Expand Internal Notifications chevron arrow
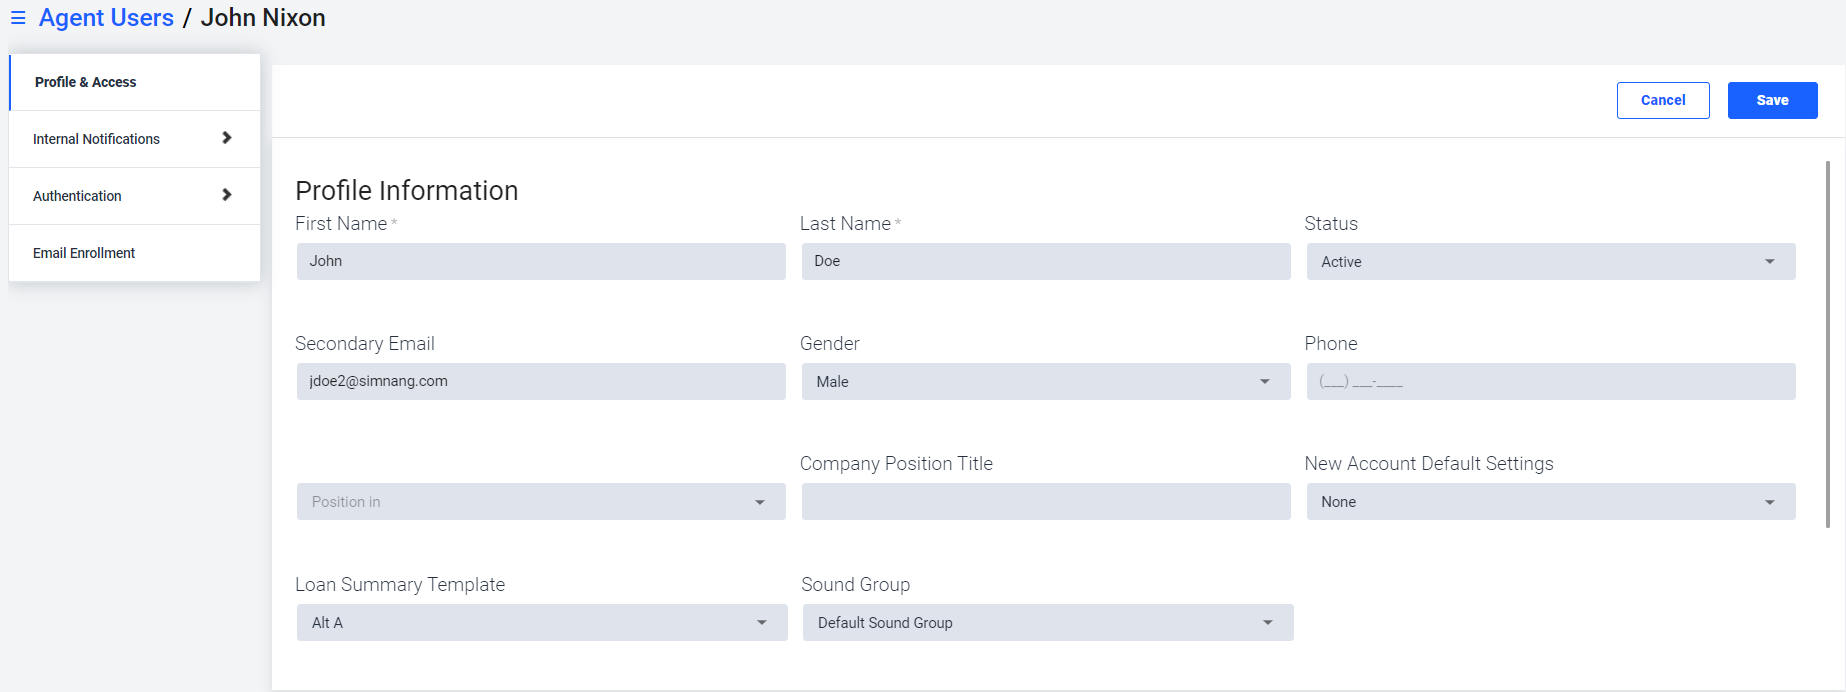The image size is (1846, 692). click(227, 138)
